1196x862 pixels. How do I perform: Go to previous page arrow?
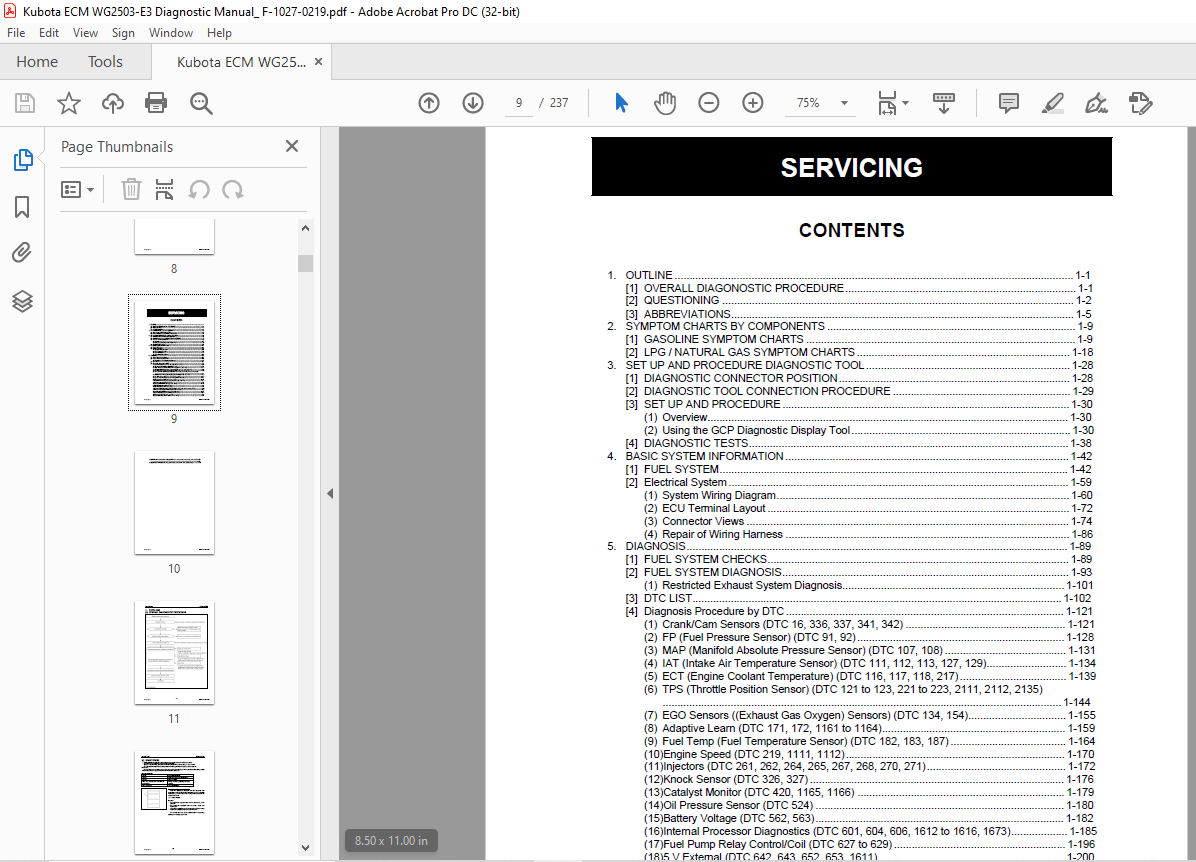(x=429, y=103)
